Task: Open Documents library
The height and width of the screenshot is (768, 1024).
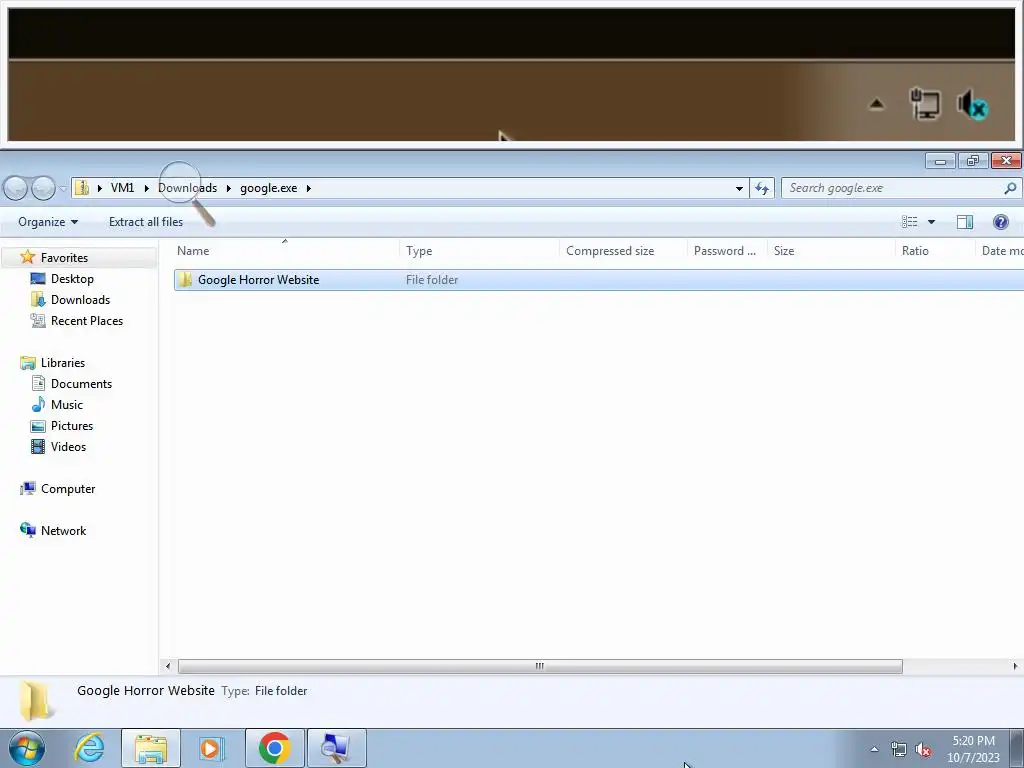Action: (x=81, y=383)
